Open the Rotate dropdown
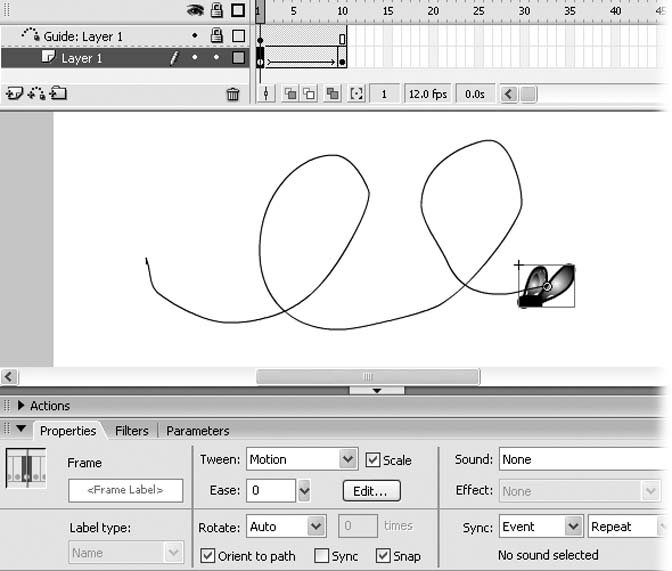The image size is (672, 571). (316, 526)
